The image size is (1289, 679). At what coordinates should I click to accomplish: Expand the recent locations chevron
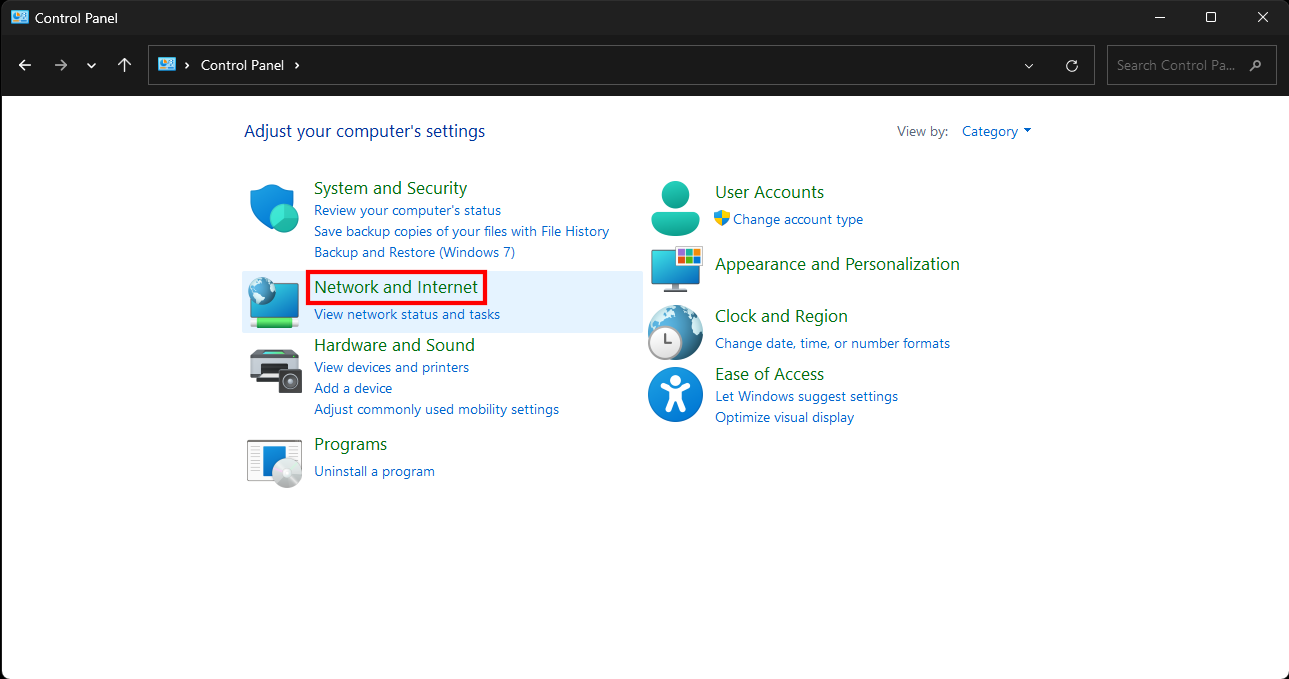(92, 66)
